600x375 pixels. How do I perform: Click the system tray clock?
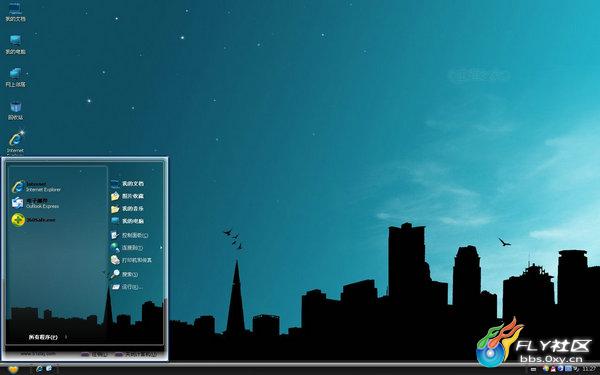point(589,369)
